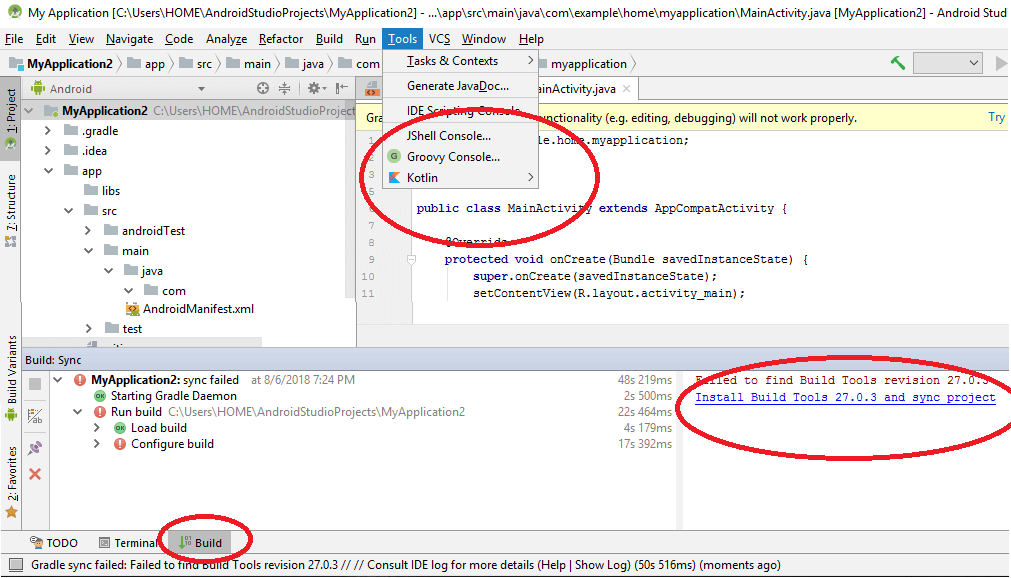Open Project panel settings gear
The height and width of the screenshot is (578, 1011).
[x=316, y=88]
